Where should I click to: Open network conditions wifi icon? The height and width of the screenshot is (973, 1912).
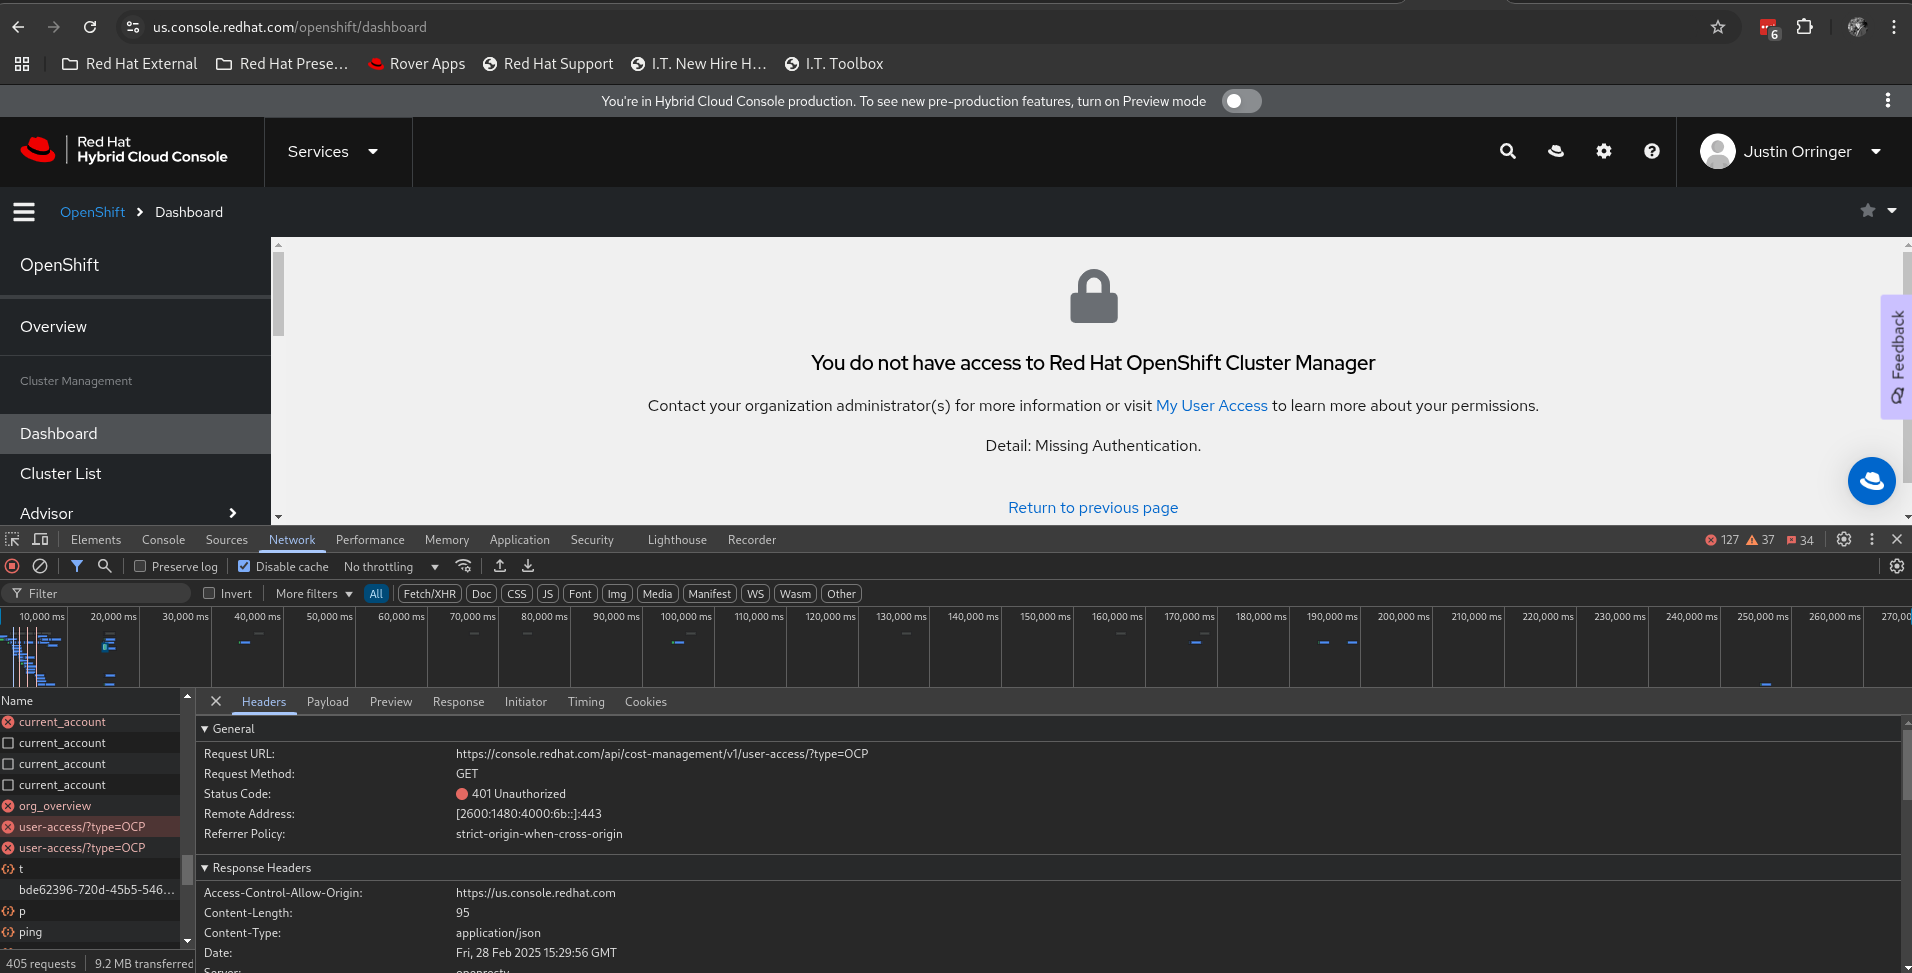(x=463, y=566)
